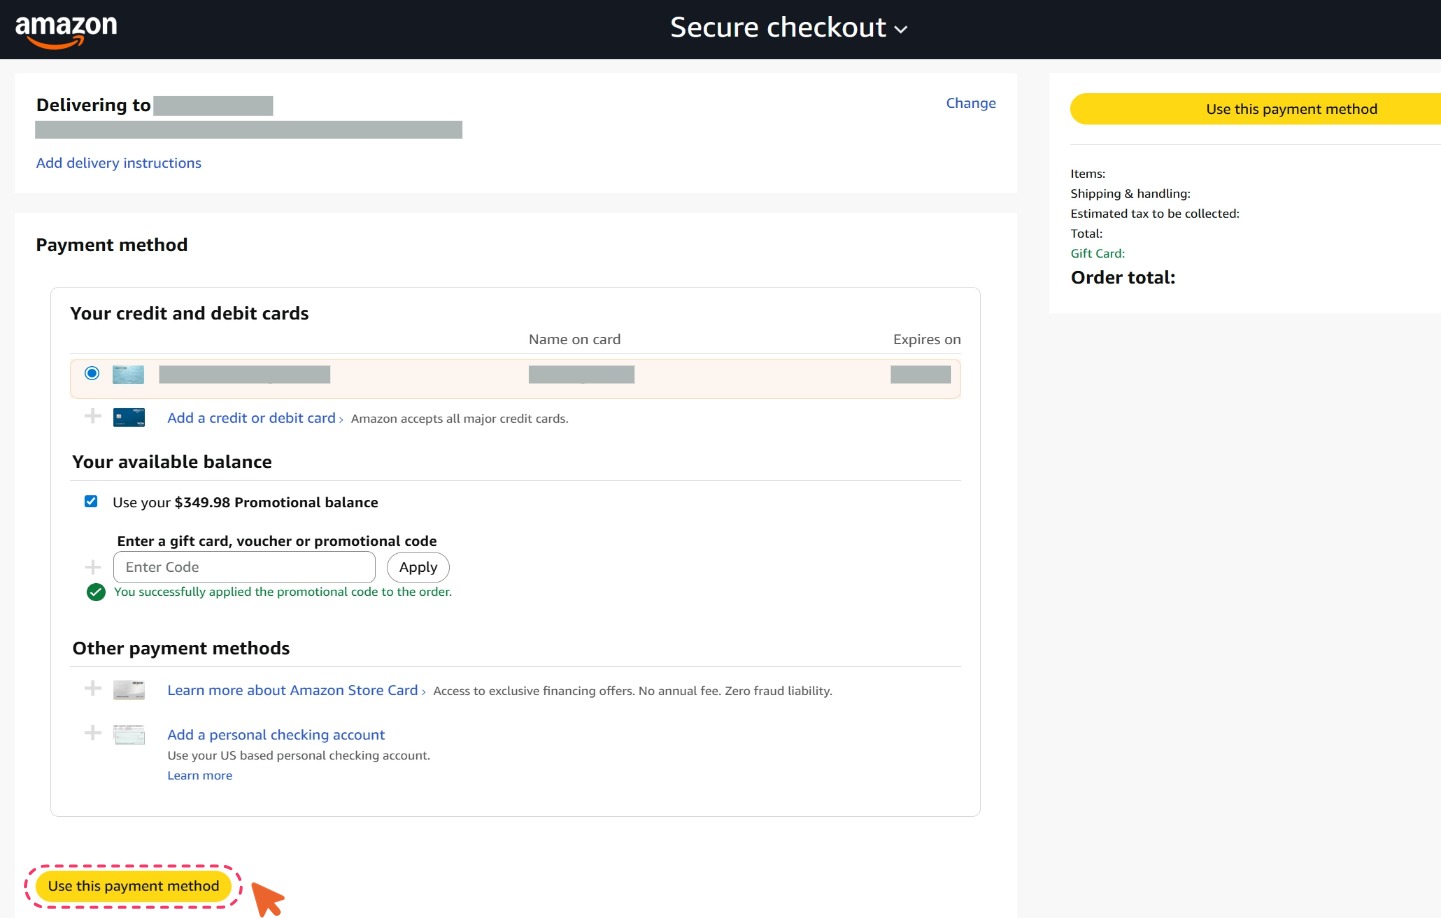
Task: Click plus icon beside Amazon Store Card
Action: click(93, 688)
